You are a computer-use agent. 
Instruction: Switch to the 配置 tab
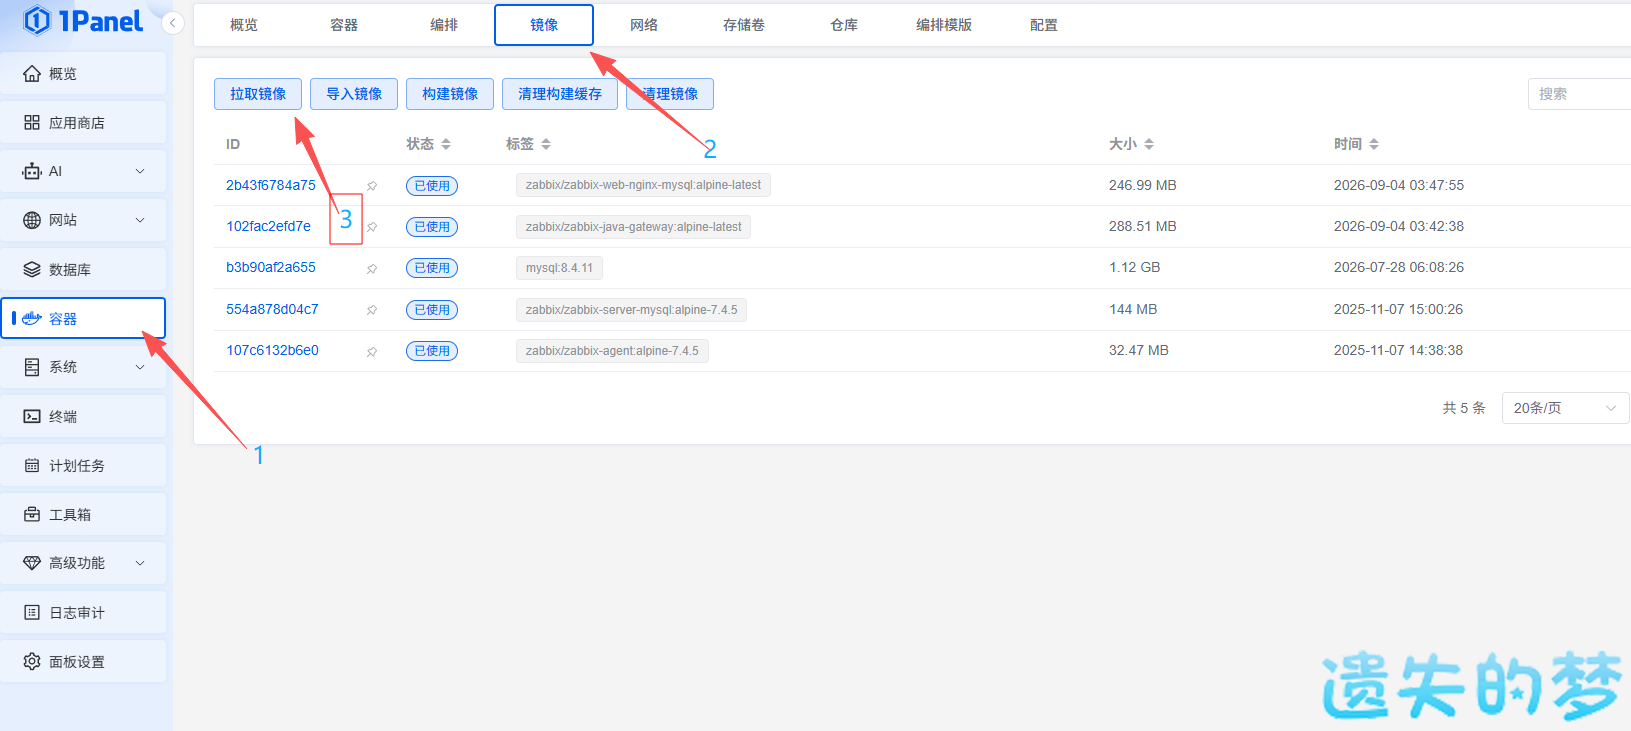(x=1044, y=25)
